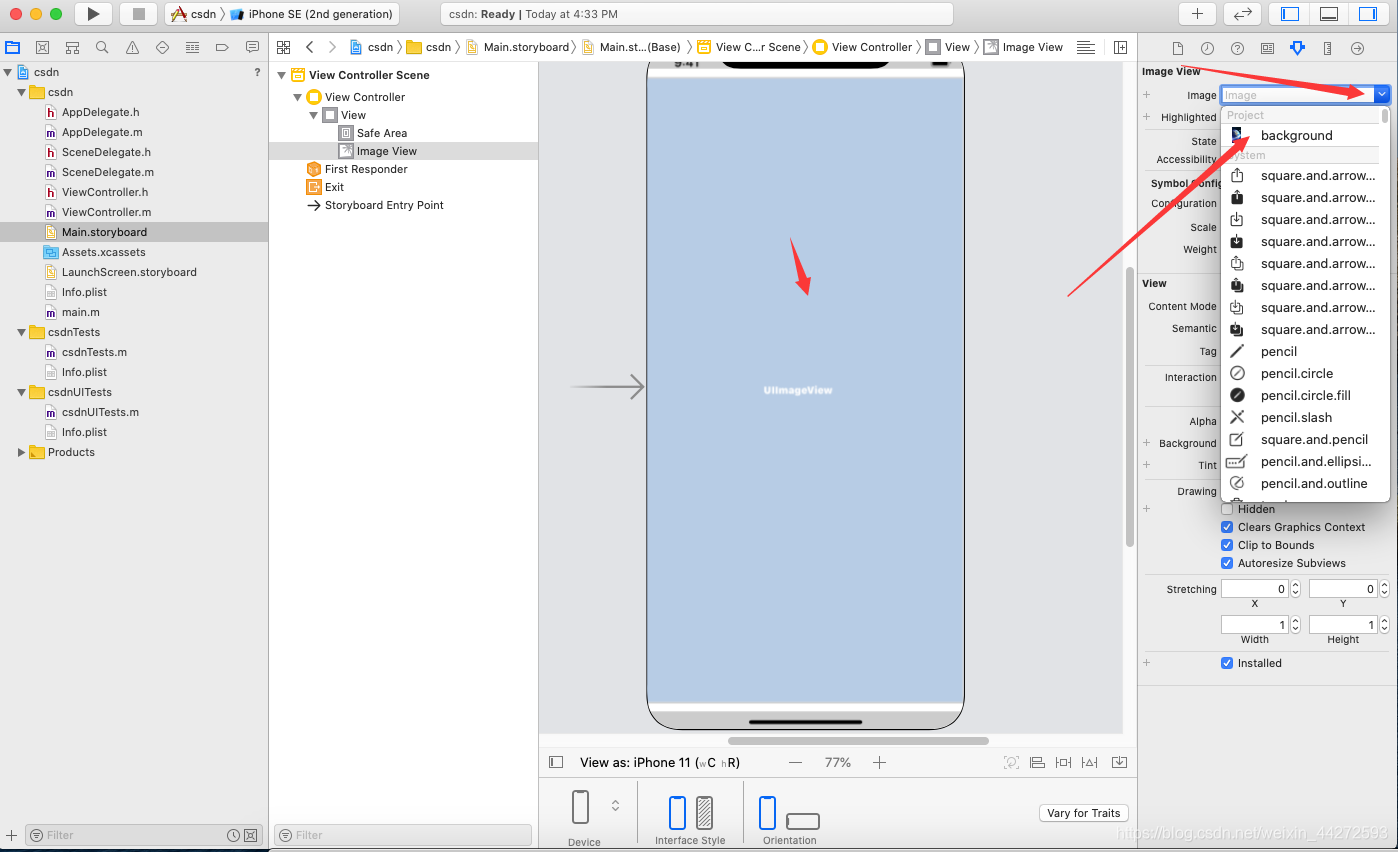Enable the Hidden checkbox

coord(1227,509)
